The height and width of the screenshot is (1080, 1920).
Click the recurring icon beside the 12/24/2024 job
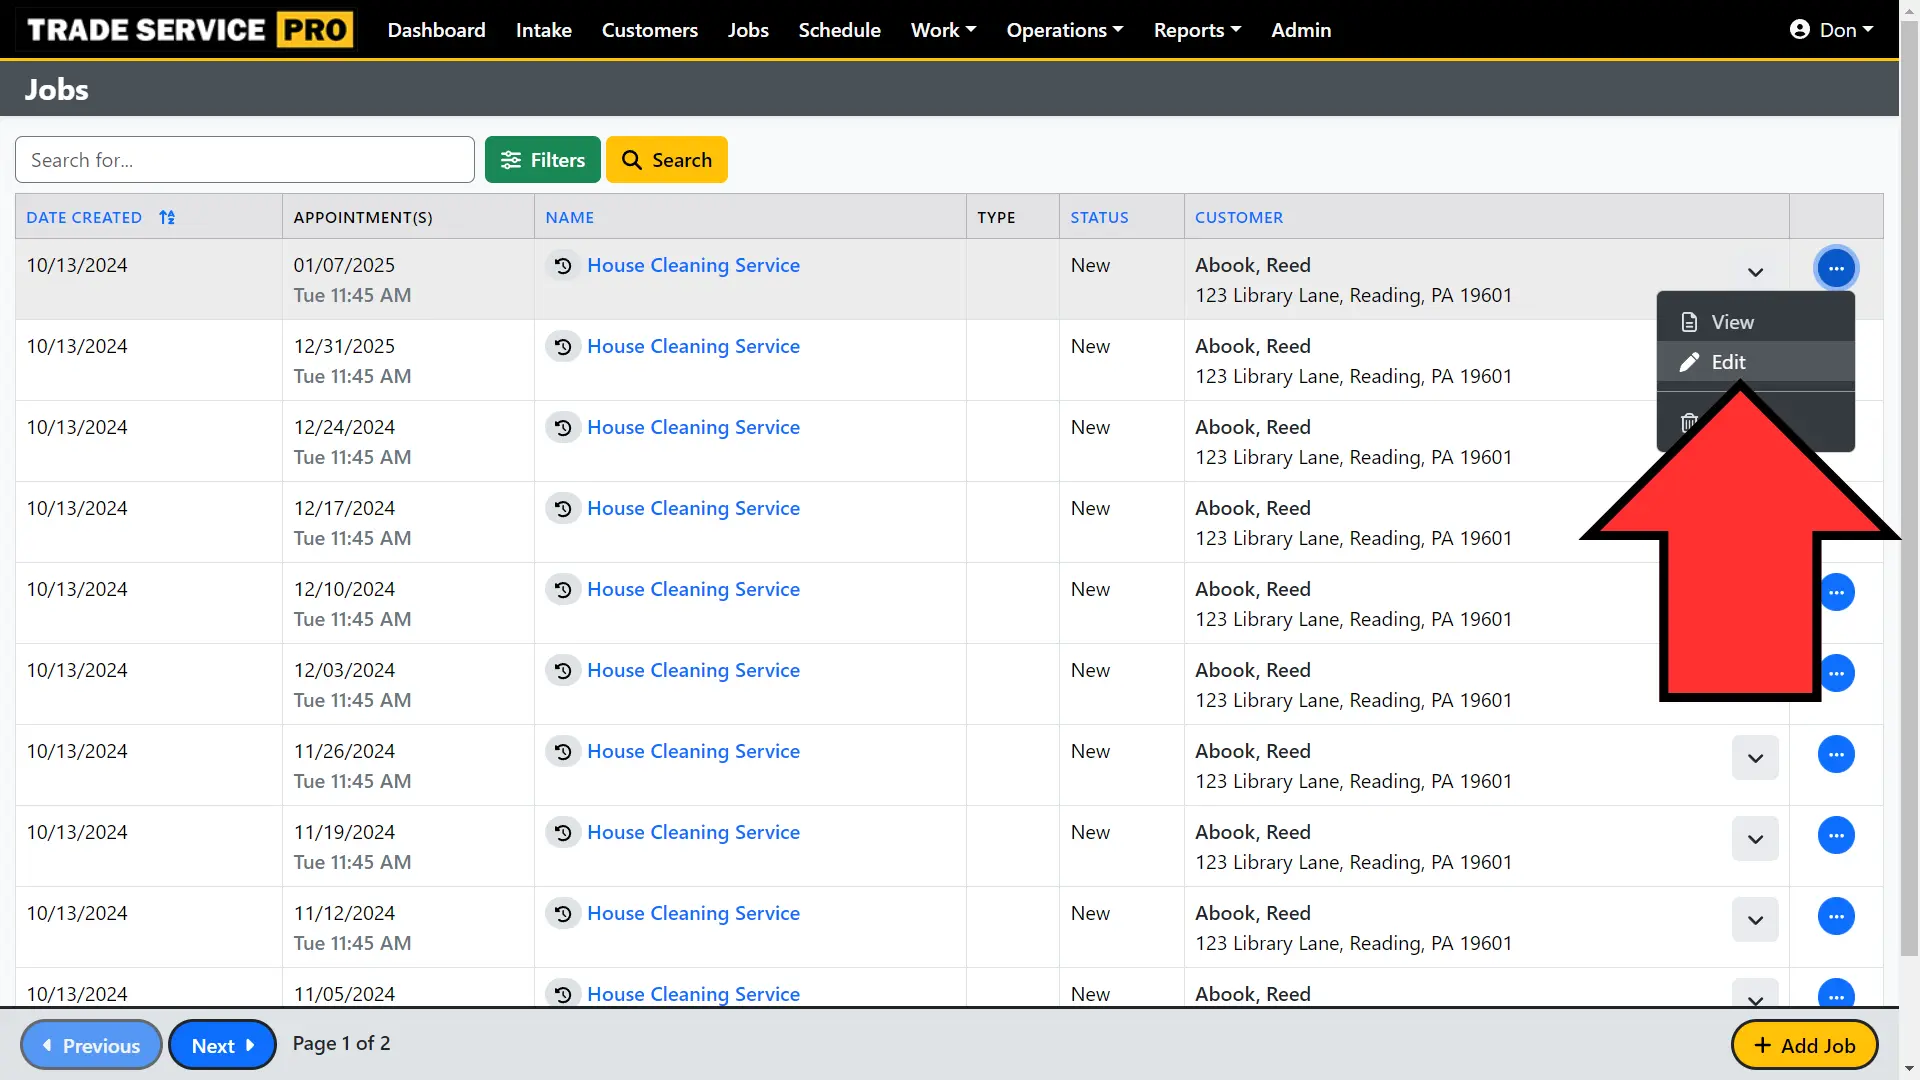coord(563,428)
